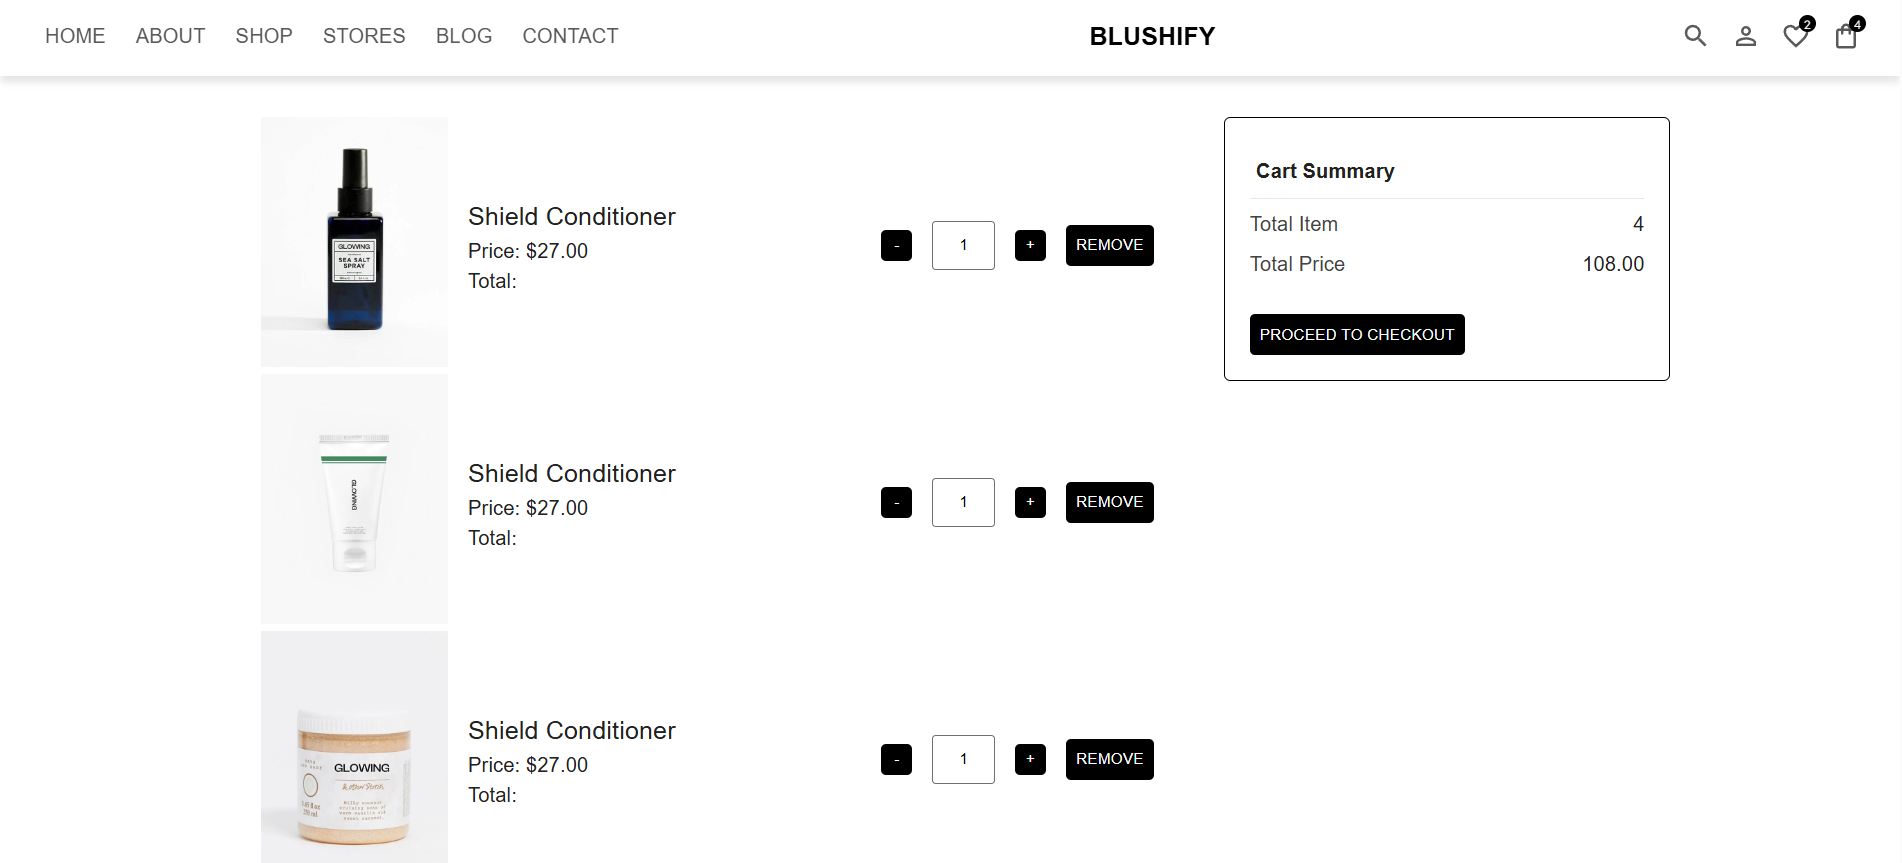Open the shopping bag cart icon

[1846, 36]
